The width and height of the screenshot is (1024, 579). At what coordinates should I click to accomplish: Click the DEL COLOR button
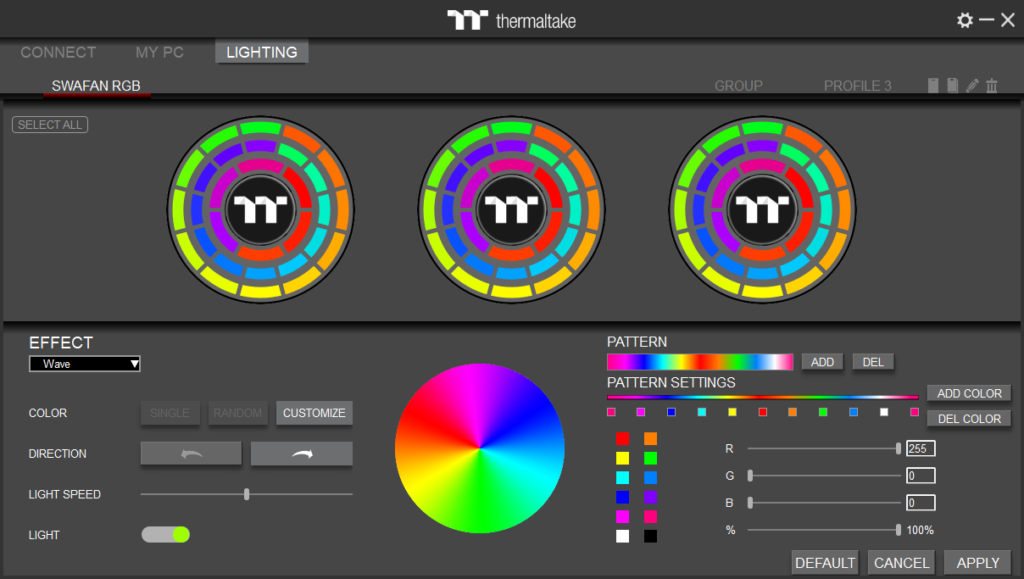[x=969, y=419]
